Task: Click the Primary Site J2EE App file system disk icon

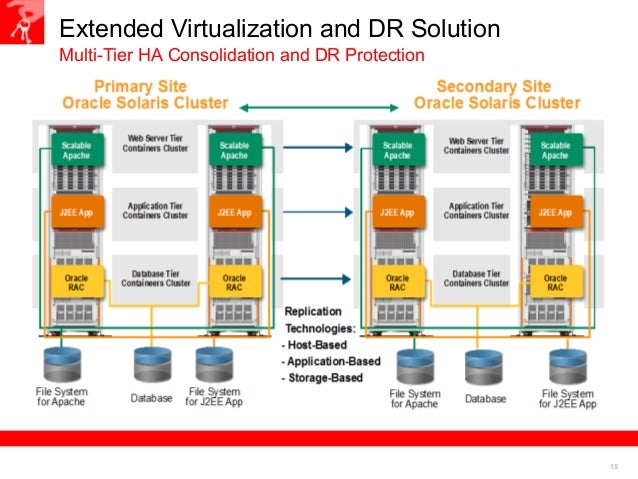Action: point(214,364)
